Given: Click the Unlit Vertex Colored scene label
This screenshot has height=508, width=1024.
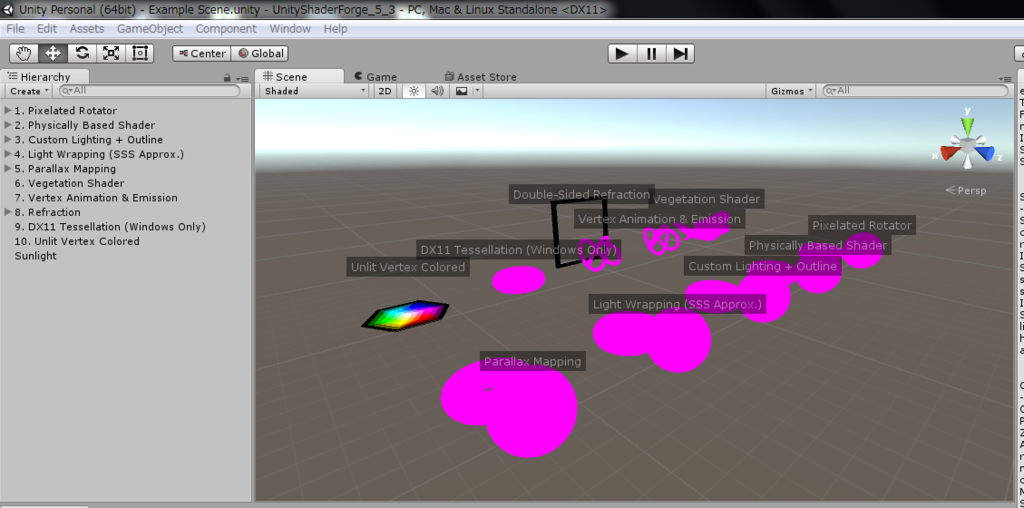Looking at the screenshot, I should [408, 267].
